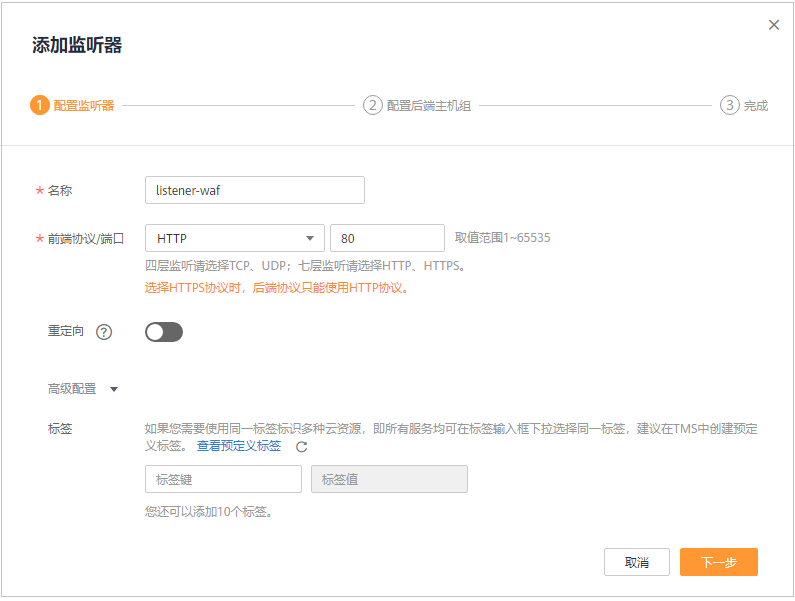Click the 标签值 input field
The image size is (795, 601).
tap(389, 479)
